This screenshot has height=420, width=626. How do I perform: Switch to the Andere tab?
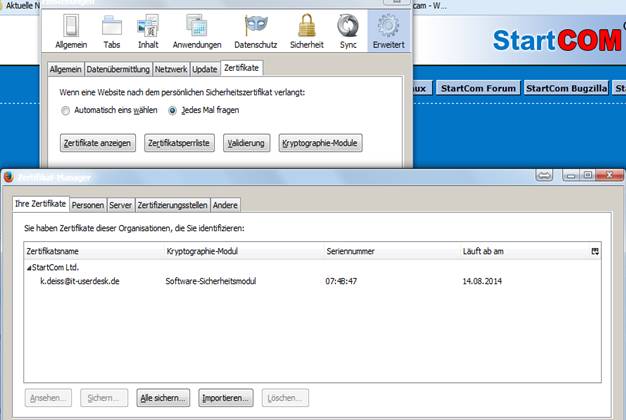pos(225,205)
